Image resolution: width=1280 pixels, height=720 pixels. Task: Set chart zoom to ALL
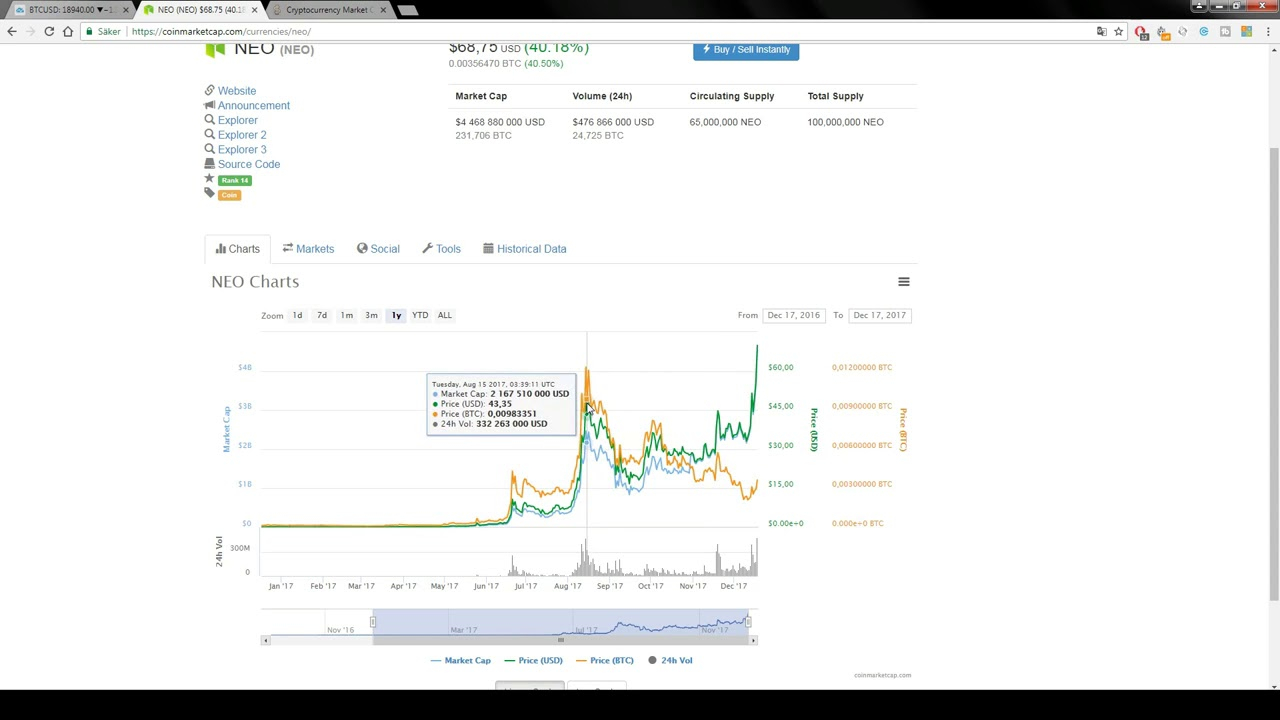click(445, 315)
